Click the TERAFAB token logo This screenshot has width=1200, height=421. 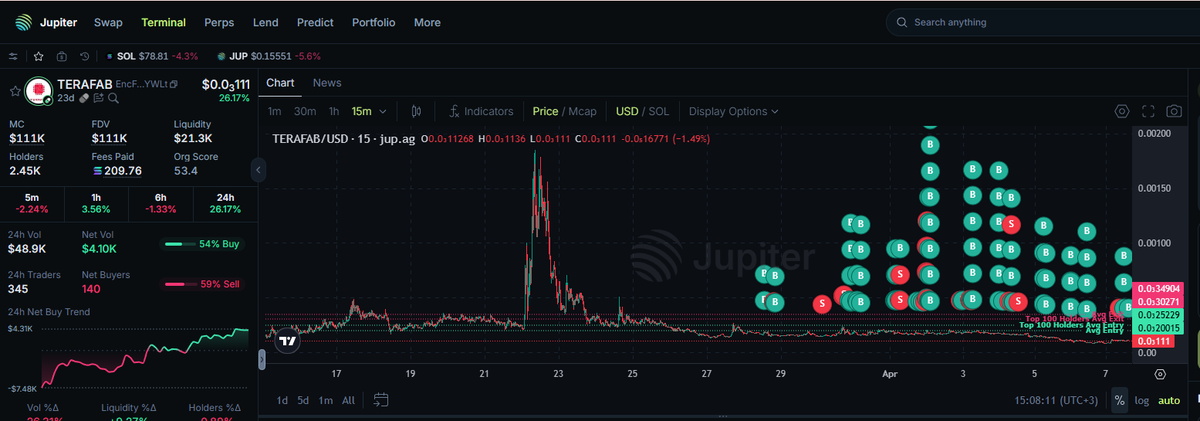pyautogui.click(x=38, y=91)
